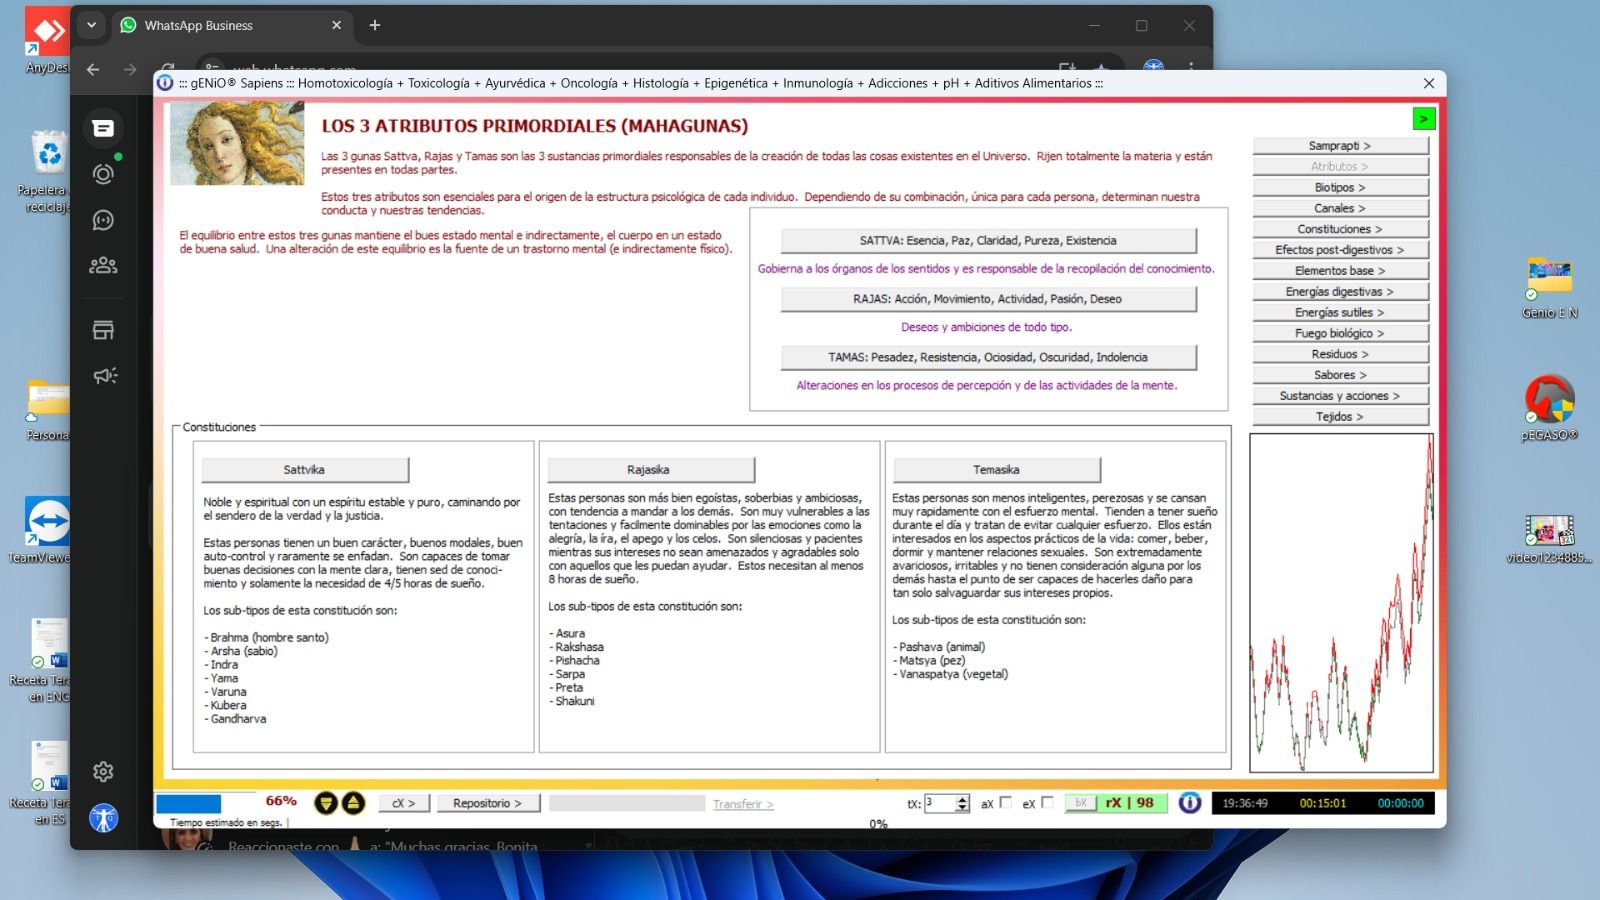Open the Fuego biológico menu entry

(1340, 333)
